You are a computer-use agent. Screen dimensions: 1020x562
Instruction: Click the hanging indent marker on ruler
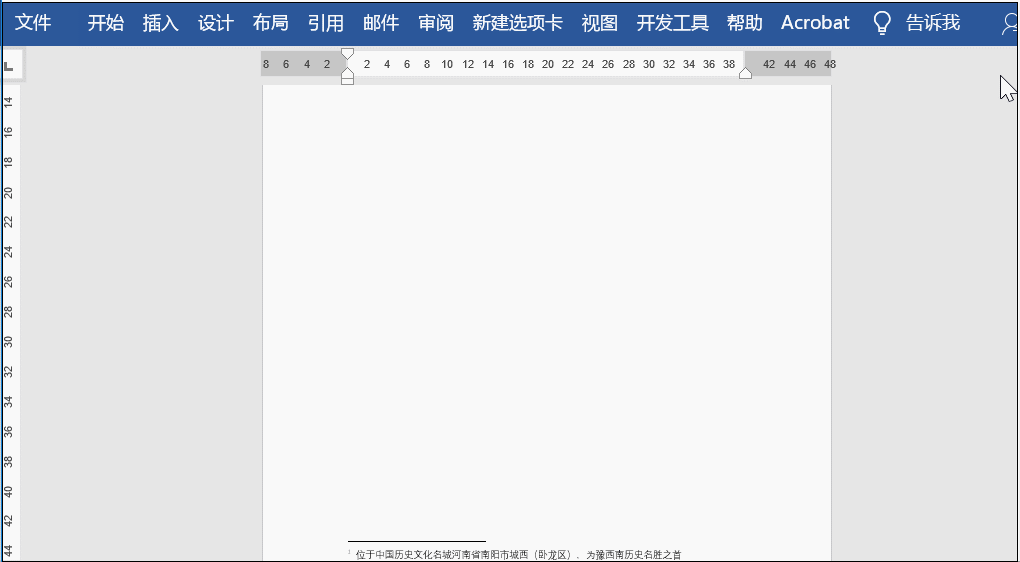pyautogui.click(x=347, y=71)
